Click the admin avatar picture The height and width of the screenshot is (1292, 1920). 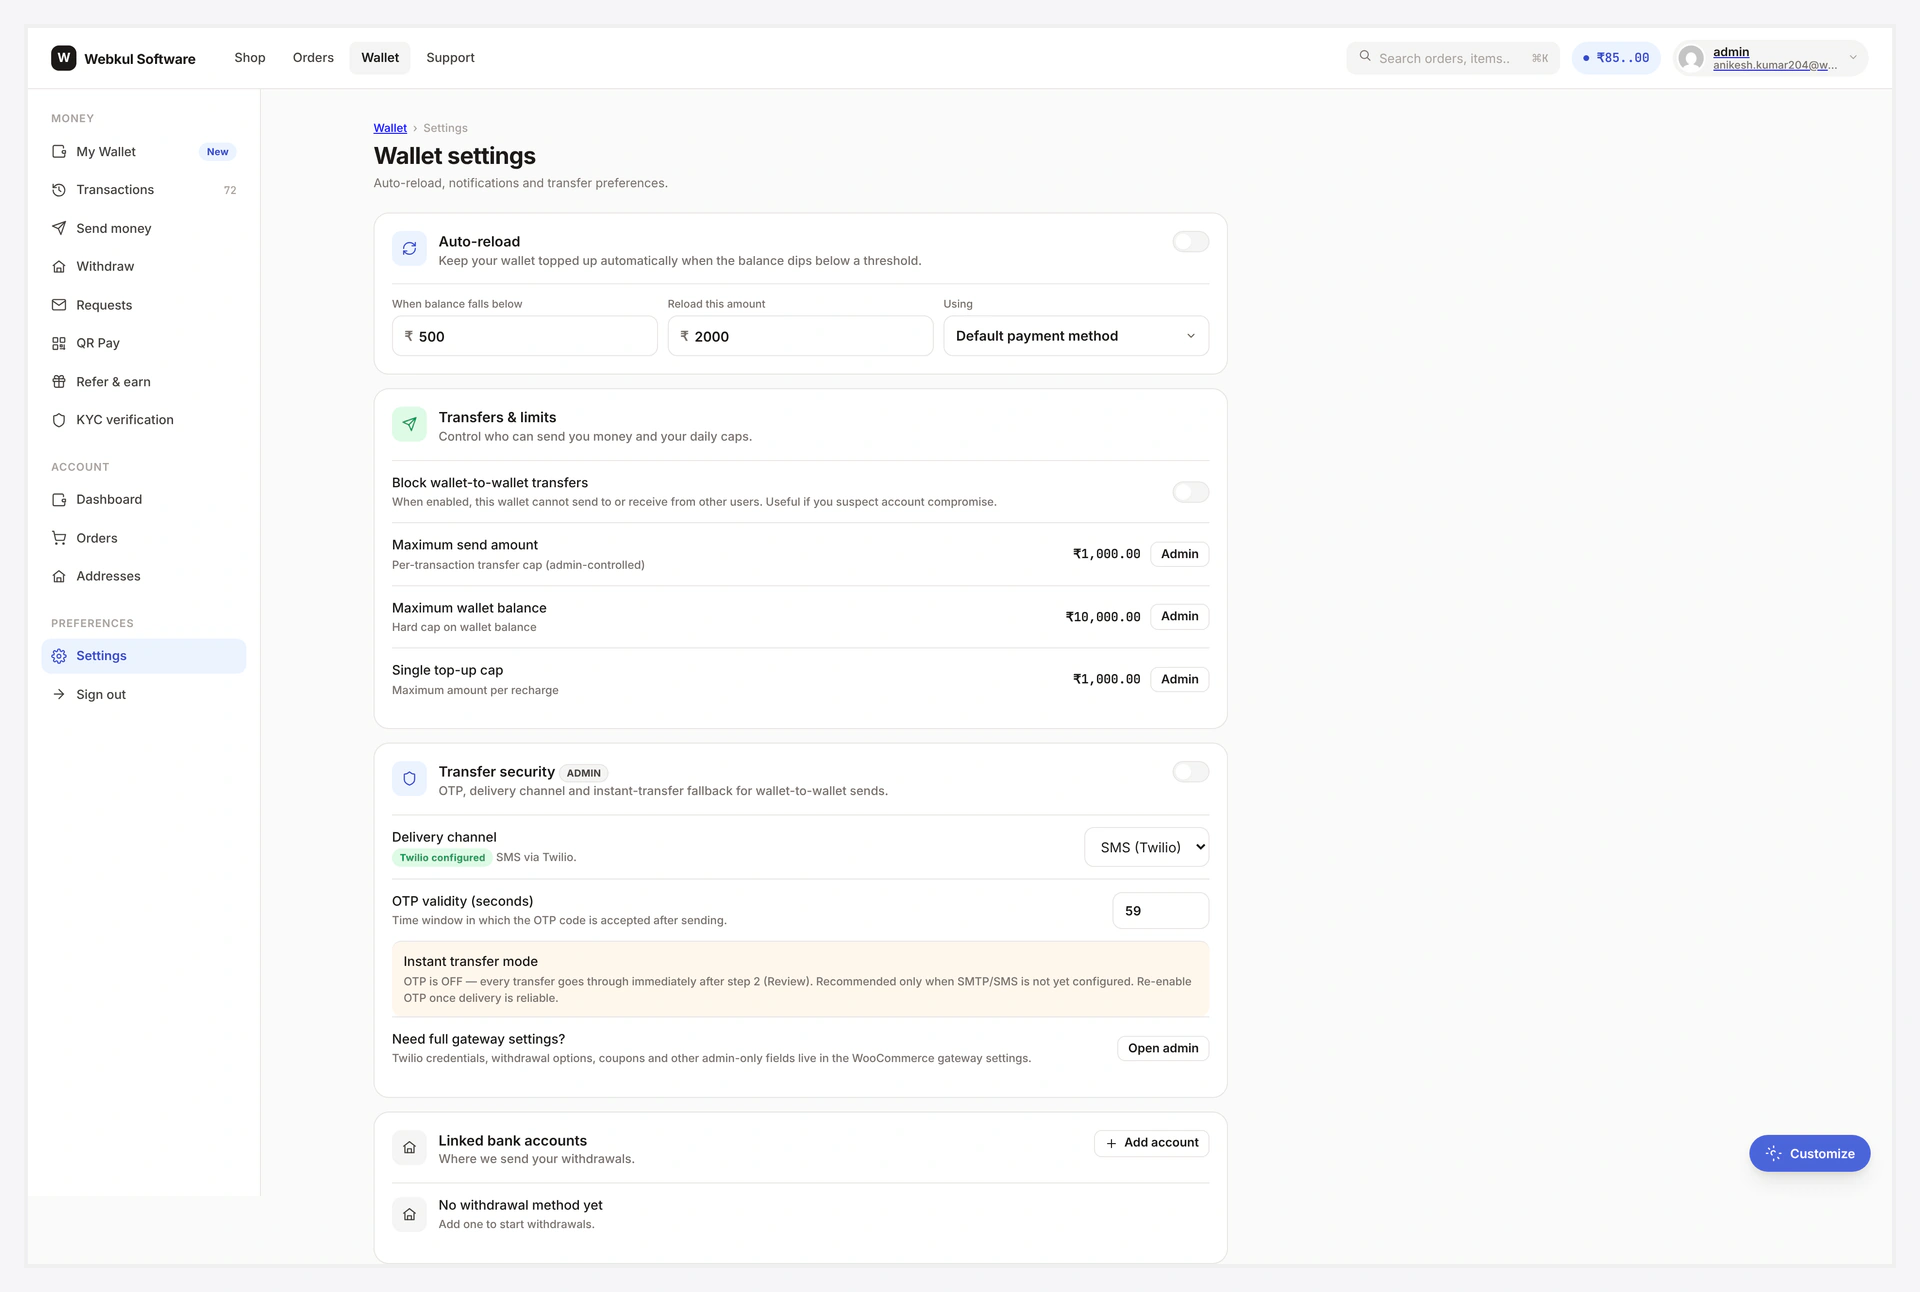point(1691,58)
